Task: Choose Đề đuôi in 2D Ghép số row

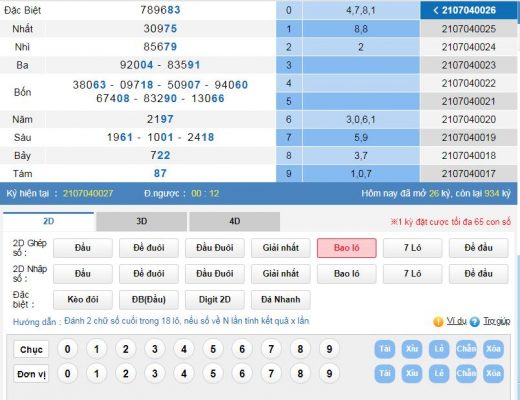Action: tap(149, 248)
